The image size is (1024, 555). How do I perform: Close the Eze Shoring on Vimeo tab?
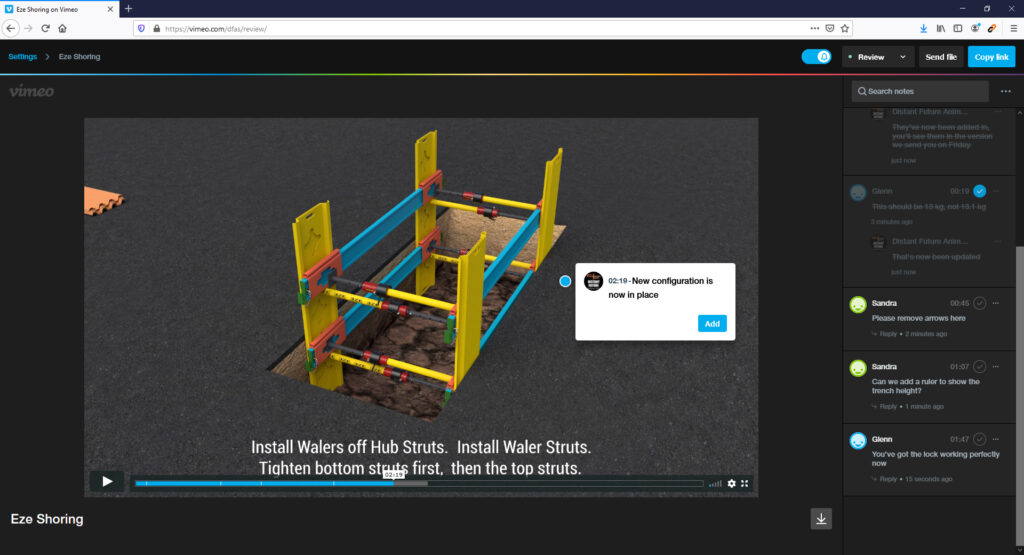(x=110, y=9)
